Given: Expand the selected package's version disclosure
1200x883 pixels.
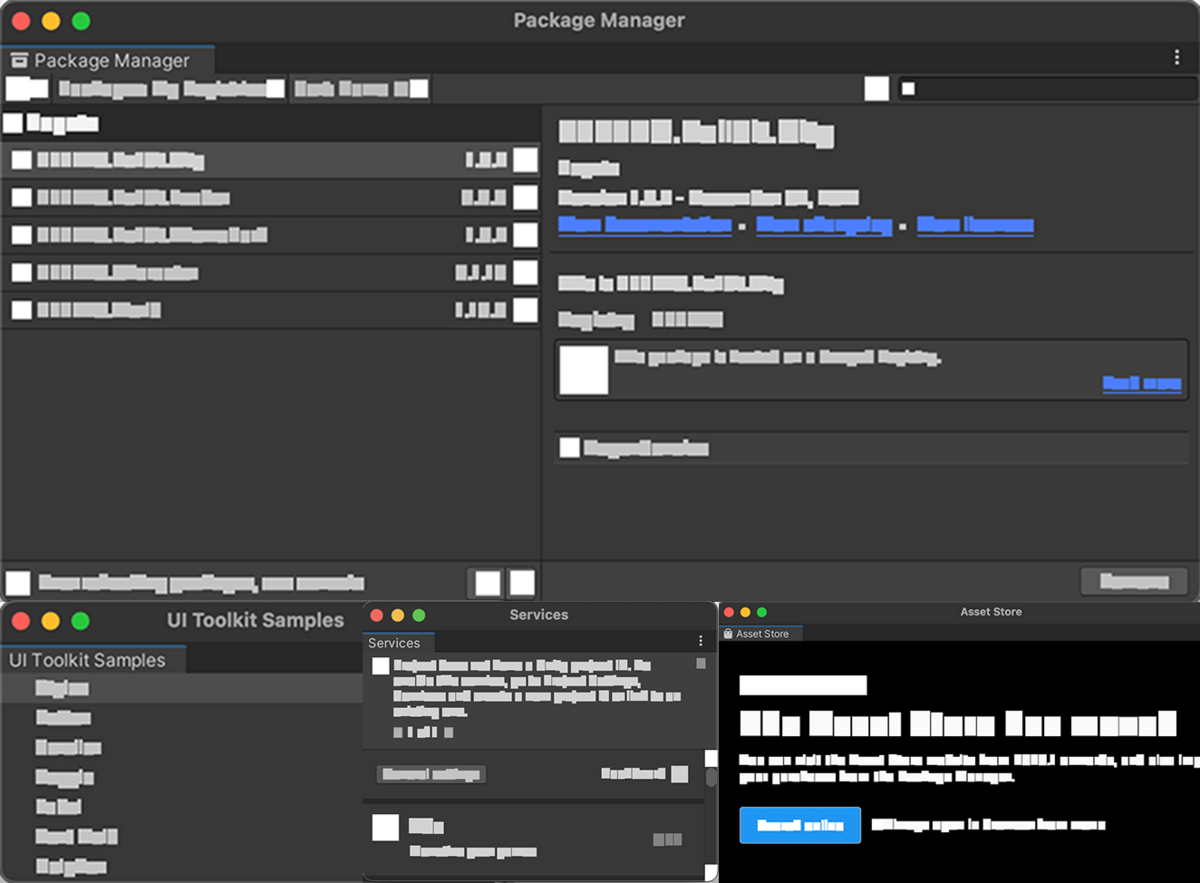Looking at the screenshot, I should point(527,159).
